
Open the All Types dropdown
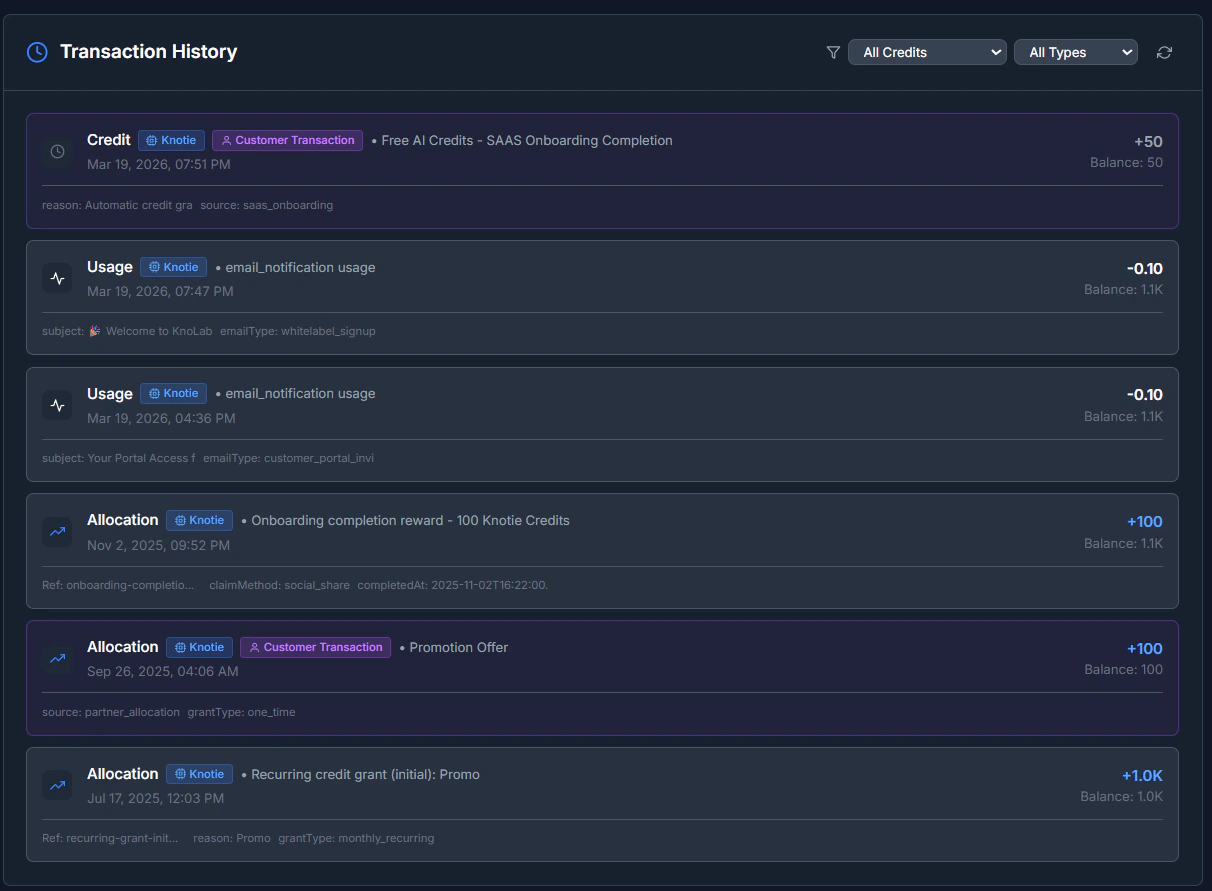(1075, 52)
